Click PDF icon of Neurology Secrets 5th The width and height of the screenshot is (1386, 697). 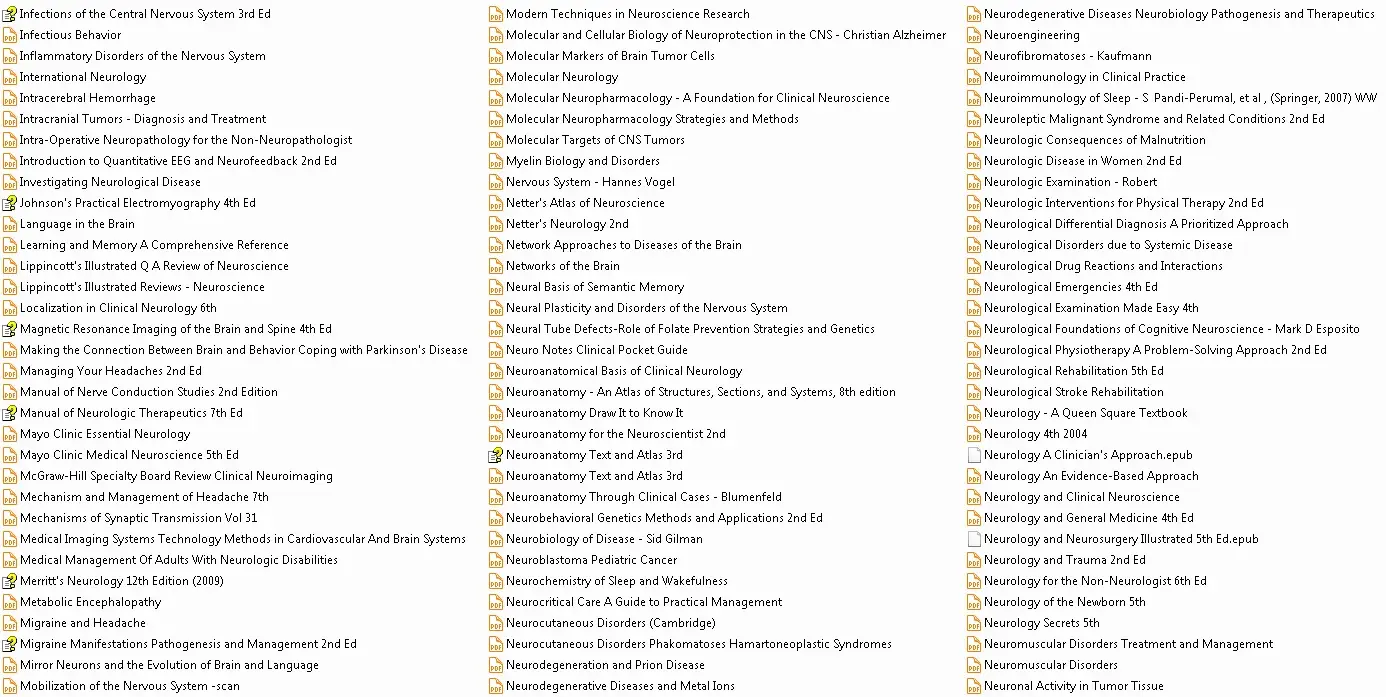pos(974,623)
